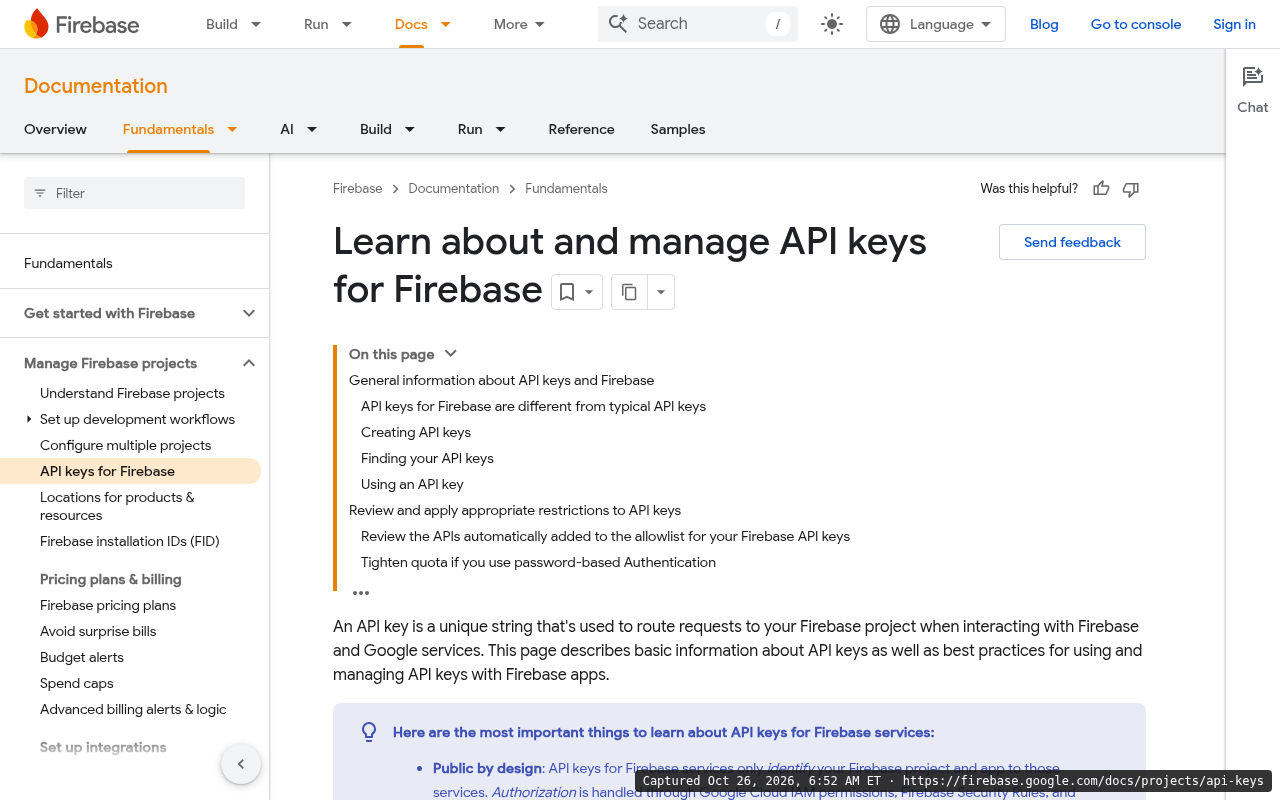This screenshot has width=1280, height=800.
Task: Jump to Using an API key section
Action: 412,484
